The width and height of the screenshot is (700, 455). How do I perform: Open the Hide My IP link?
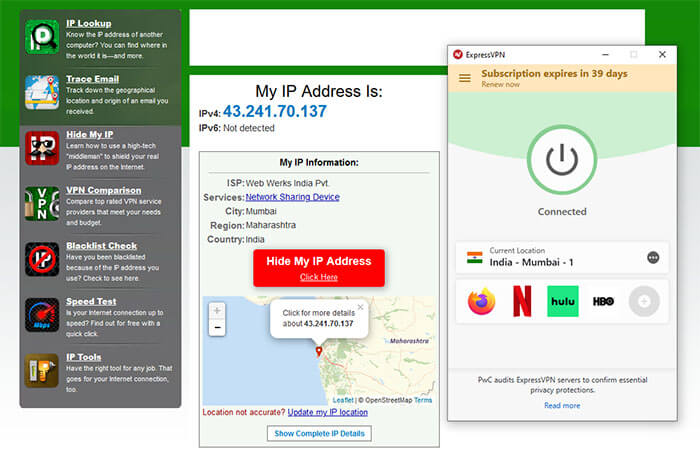[x=90, y=134]
